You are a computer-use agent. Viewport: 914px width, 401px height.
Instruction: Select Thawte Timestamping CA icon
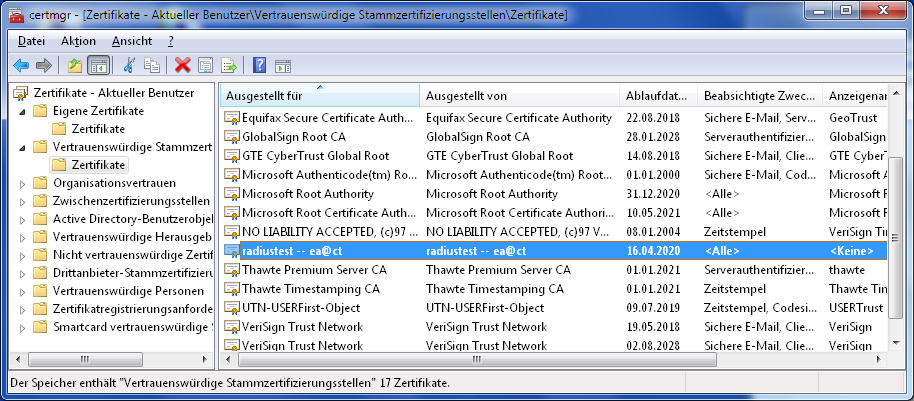pos(232,289)
